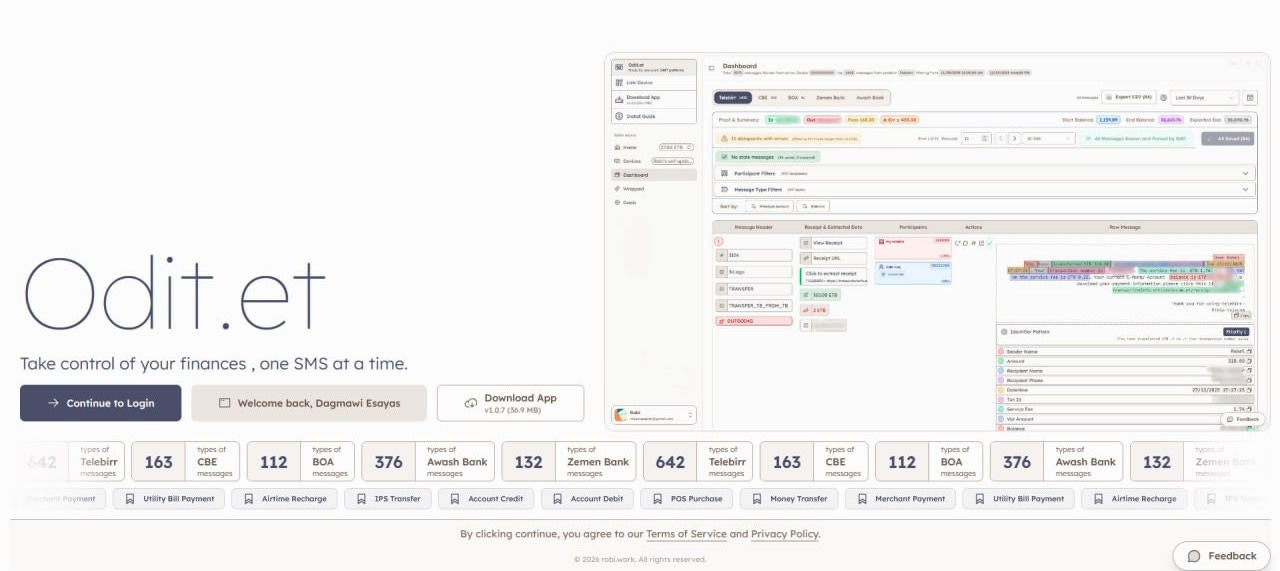This screenshot has width=1280, height=571.
Task: Expand the Participant Filters section
Action: tap(985, 173)
